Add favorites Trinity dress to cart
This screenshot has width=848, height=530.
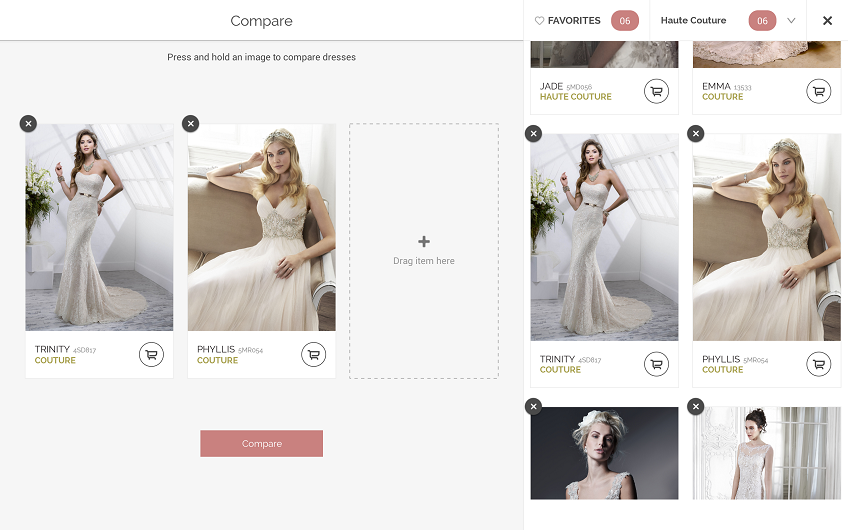click(x=657, y=365)
